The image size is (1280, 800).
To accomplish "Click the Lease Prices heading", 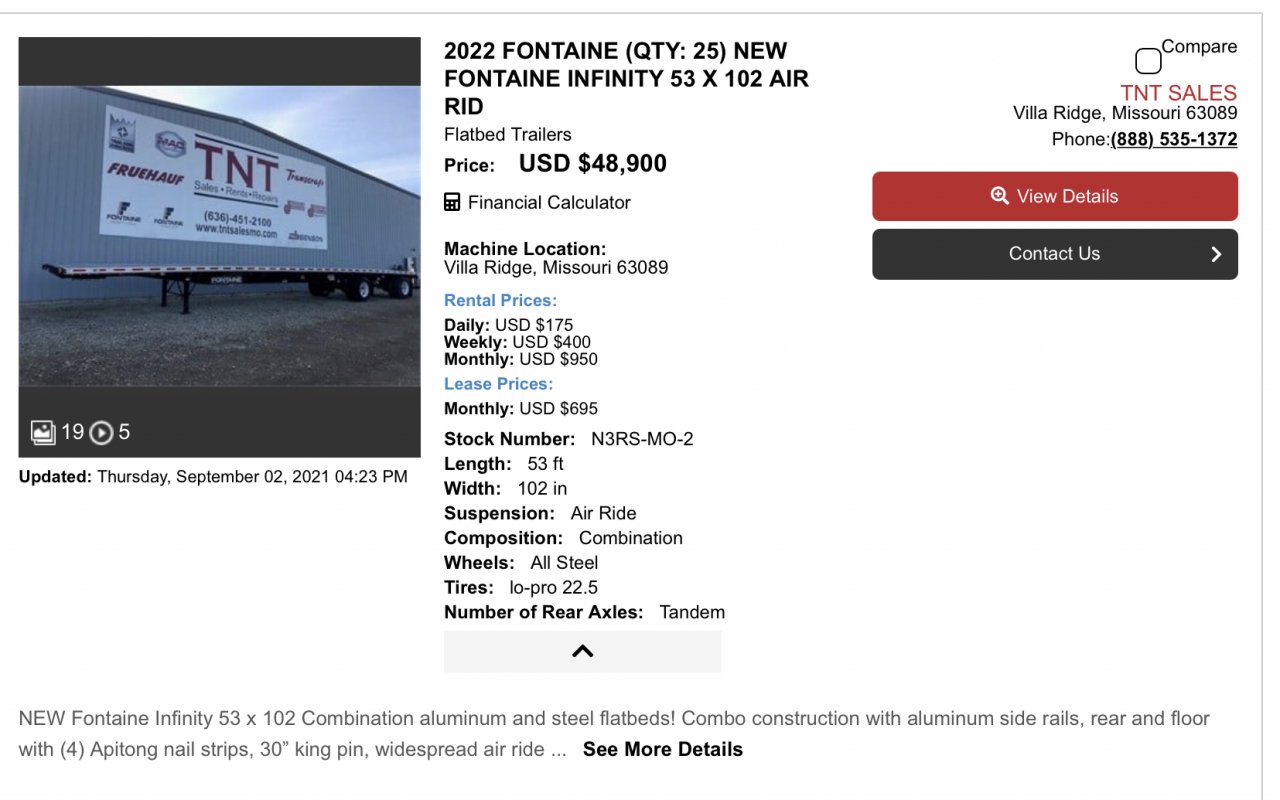I will pyautogui.click(x=498, y=384).
